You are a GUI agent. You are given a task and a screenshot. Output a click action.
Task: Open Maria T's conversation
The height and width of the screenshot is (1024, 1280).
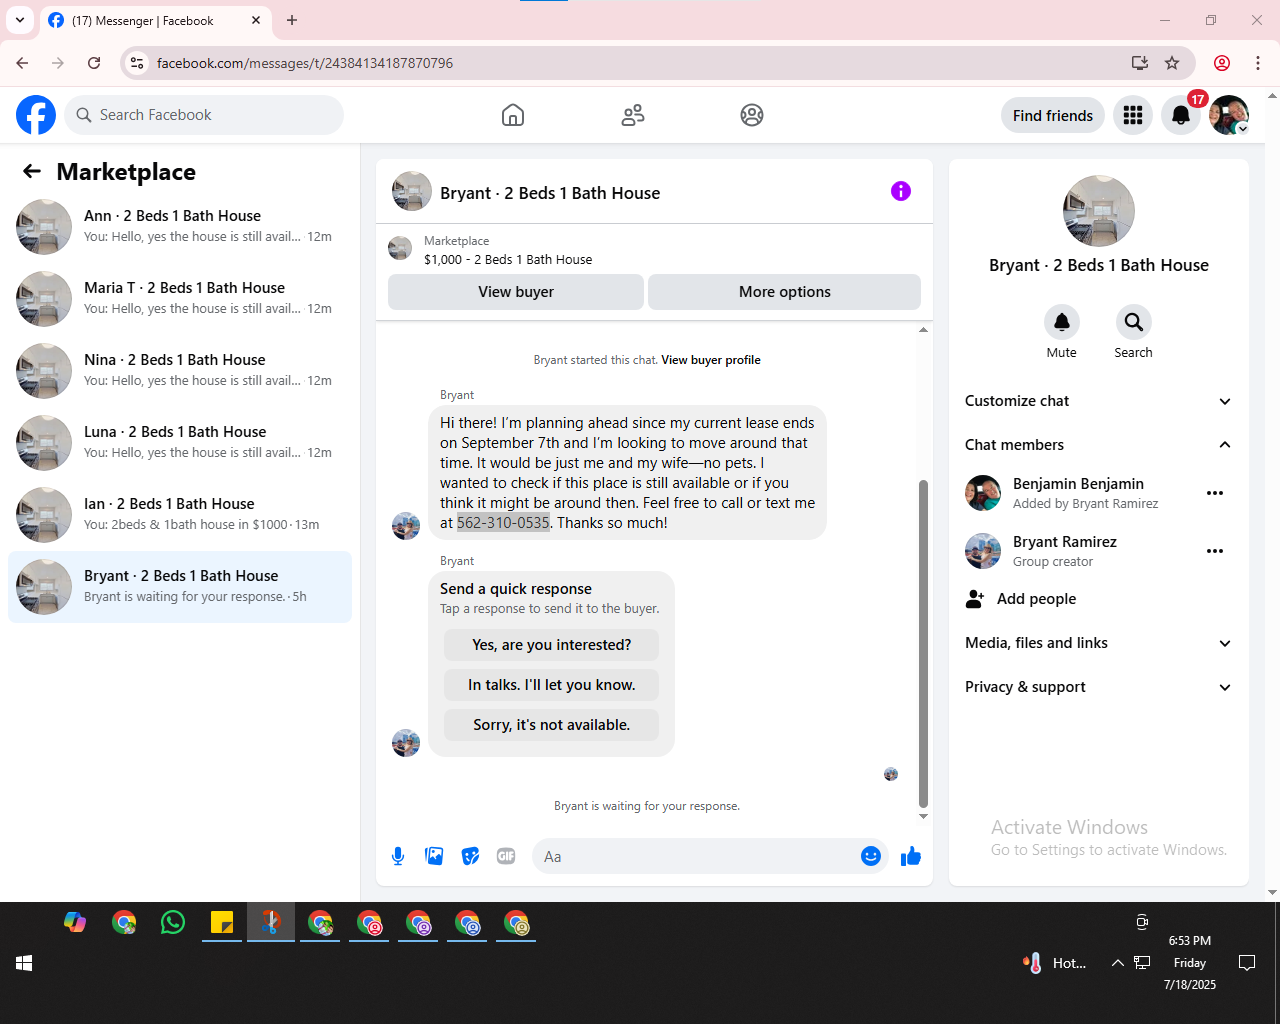(180, 299)
